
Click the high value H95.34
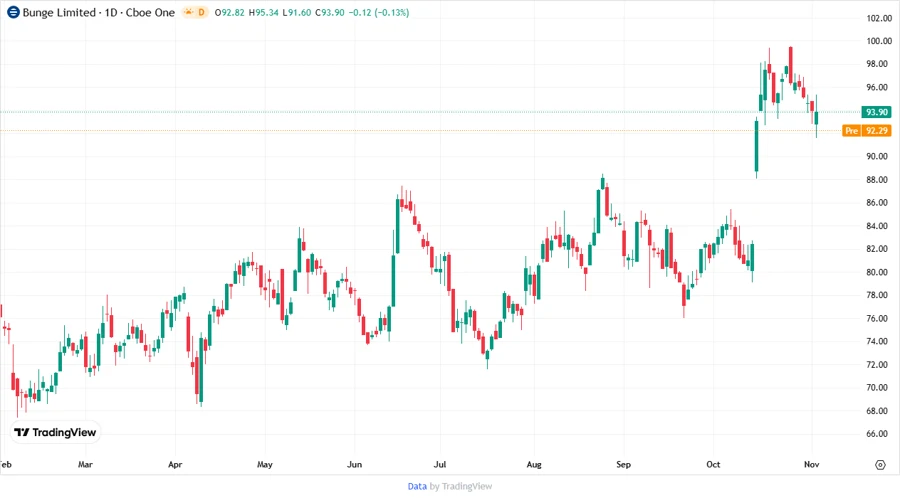(263, 12)
